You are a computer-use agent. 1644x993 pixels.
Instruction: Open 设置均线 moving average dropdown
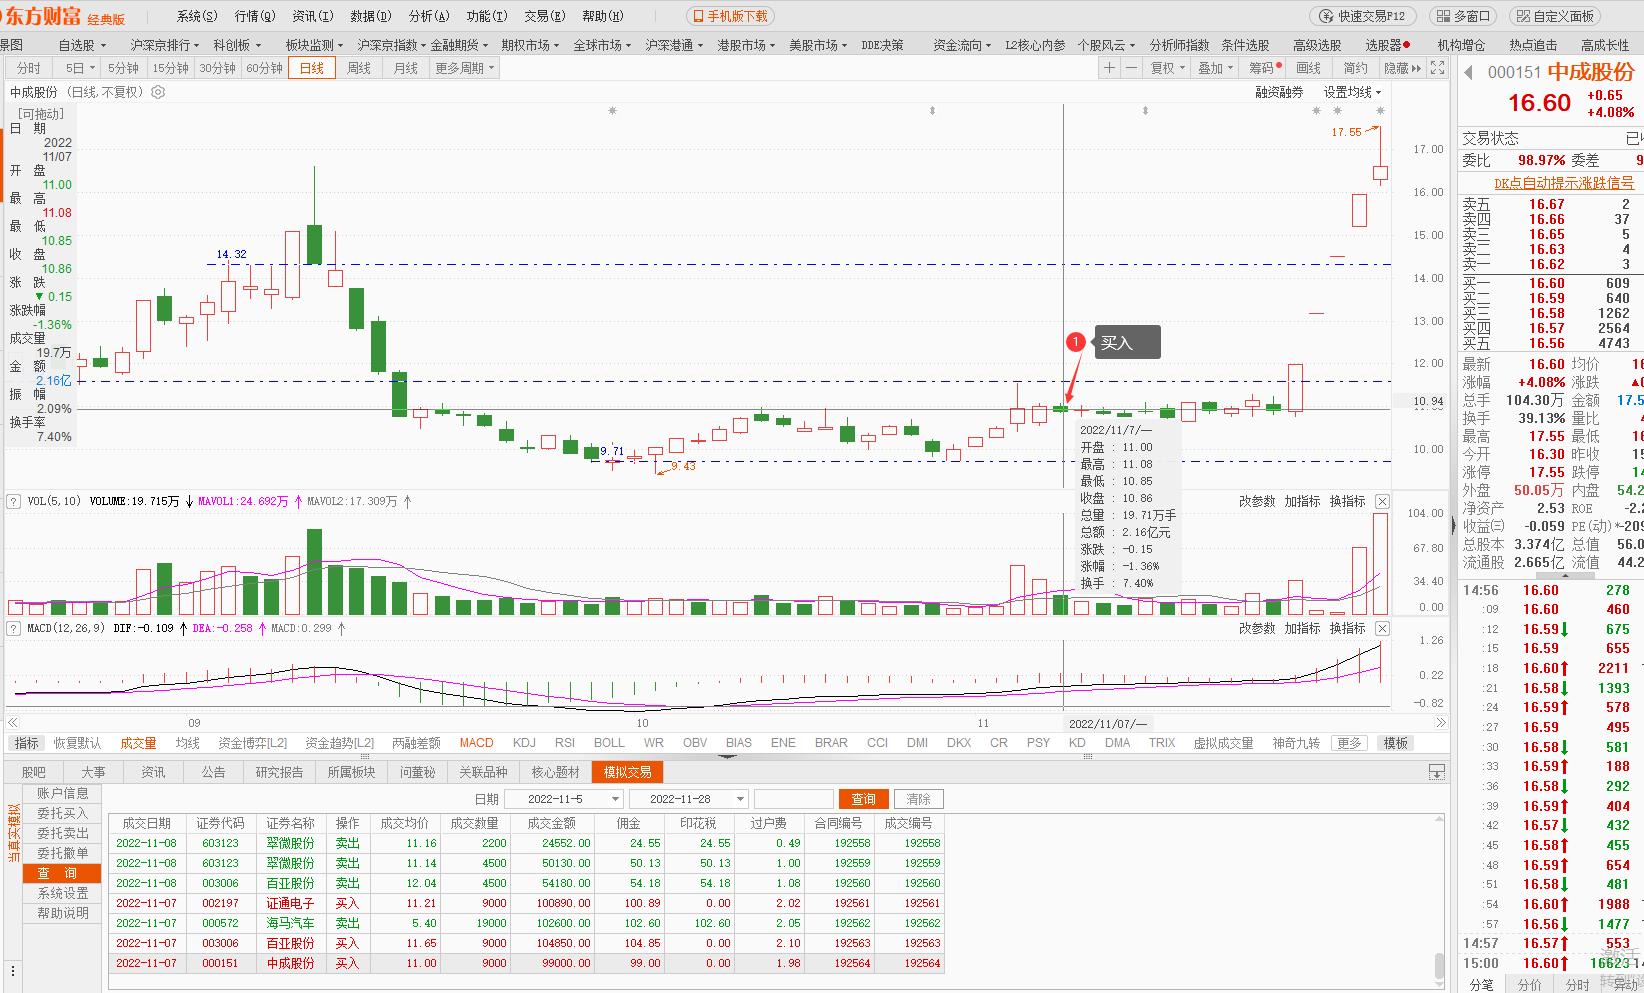[1351, 92]
